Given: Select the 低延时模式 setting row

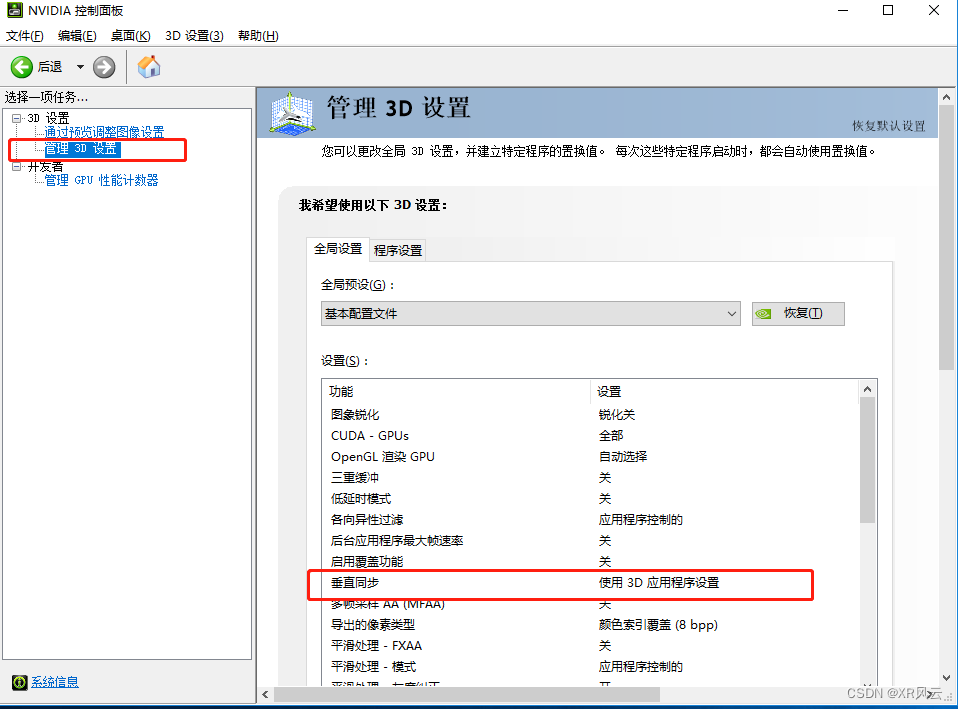Looking at the screenshot, I should (590, 499).
